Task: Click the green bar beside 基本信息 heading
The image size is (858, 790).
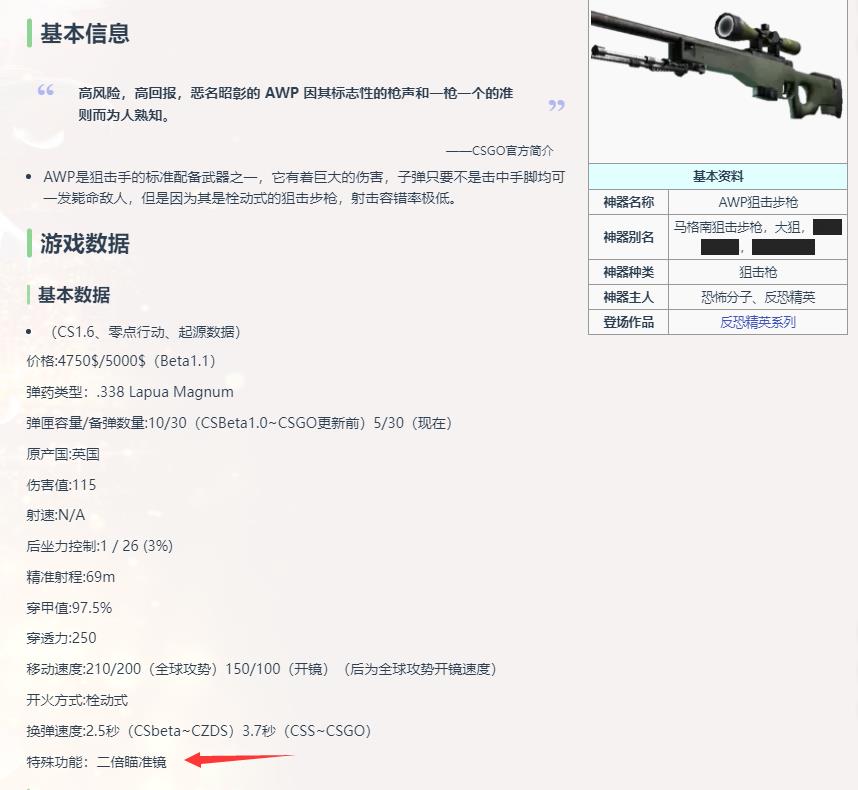Action: 28,33
